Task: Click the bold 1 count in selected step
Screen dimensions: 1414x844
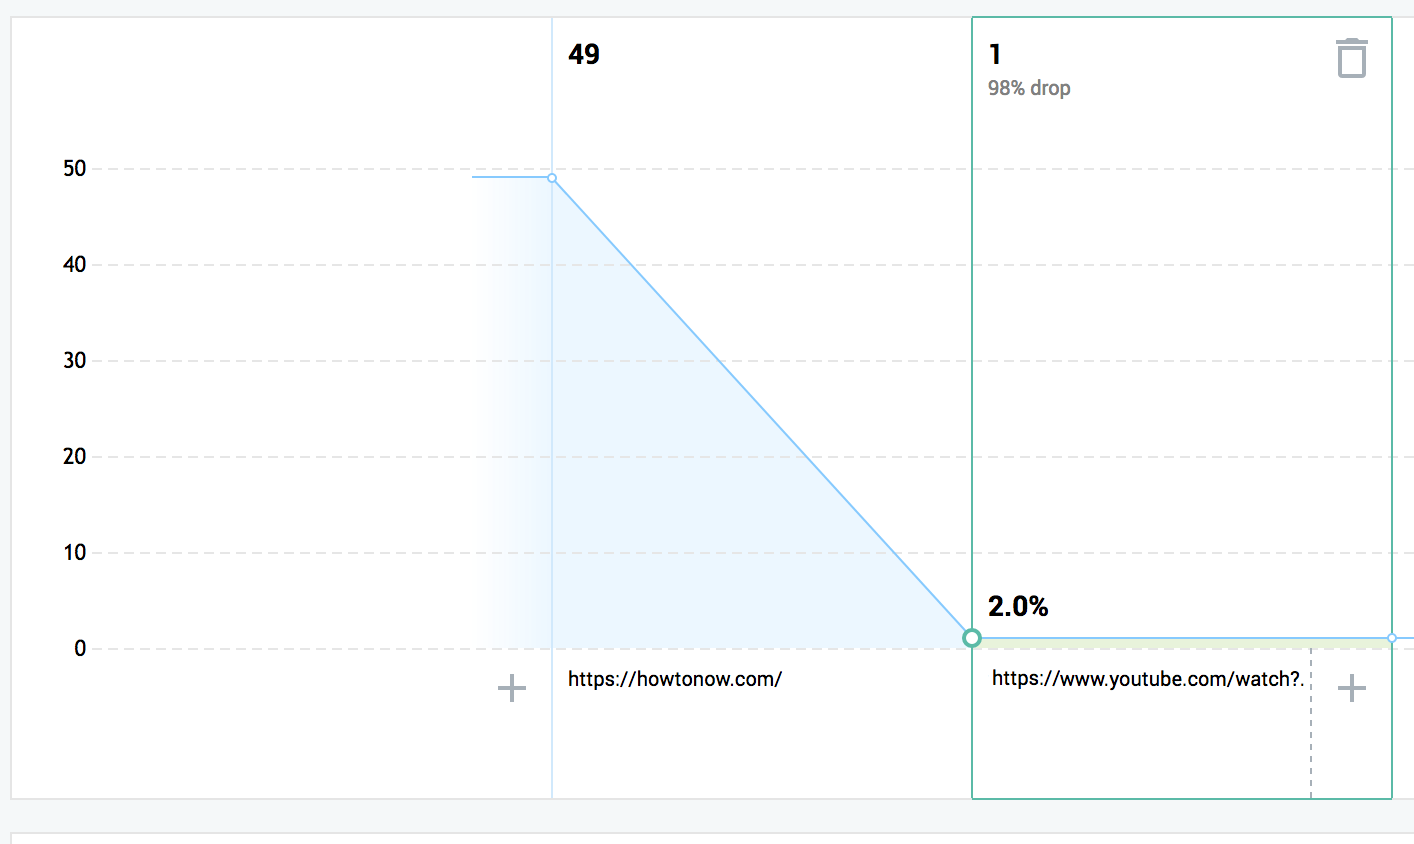Action: click(x=995, y=54)
